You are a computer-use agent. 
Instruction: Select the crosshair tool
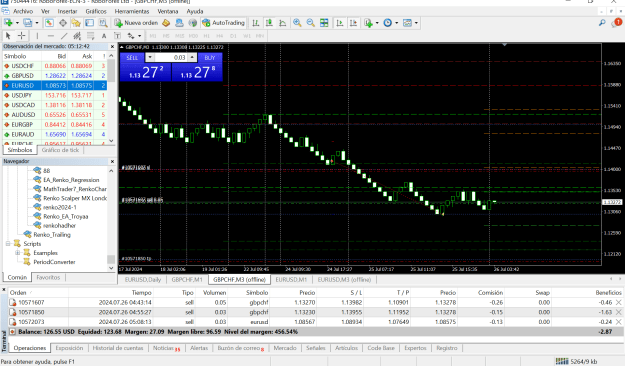[x=22, y=36]
